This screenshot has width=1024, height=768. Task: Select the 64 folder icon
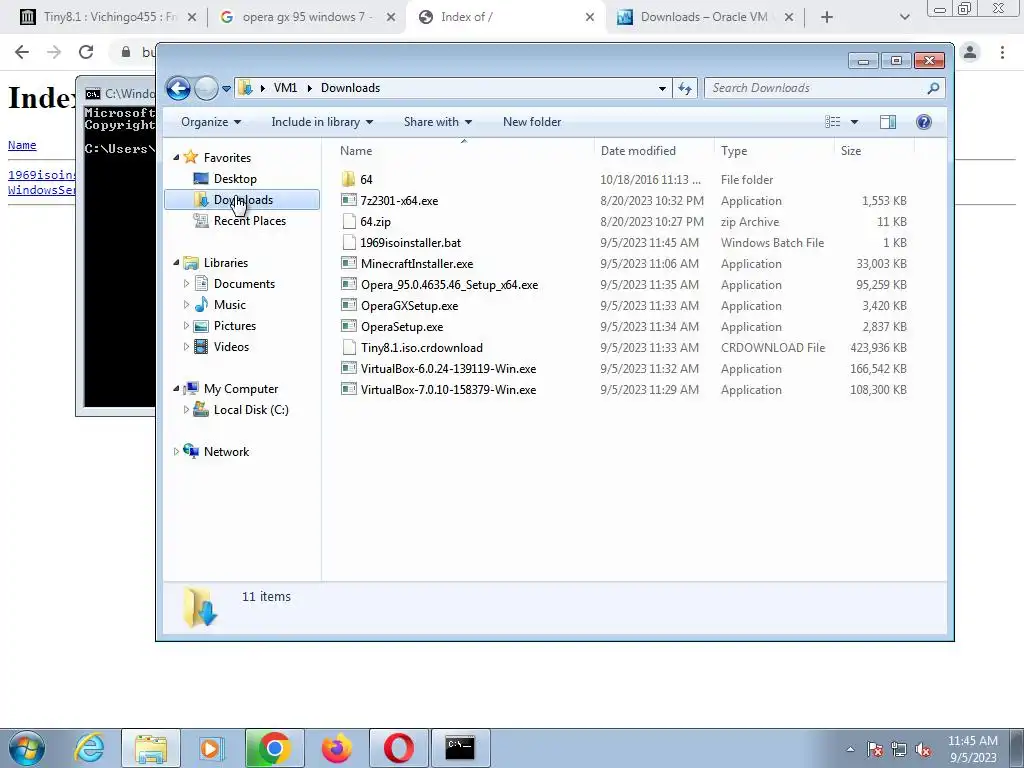tap(349, 180)
